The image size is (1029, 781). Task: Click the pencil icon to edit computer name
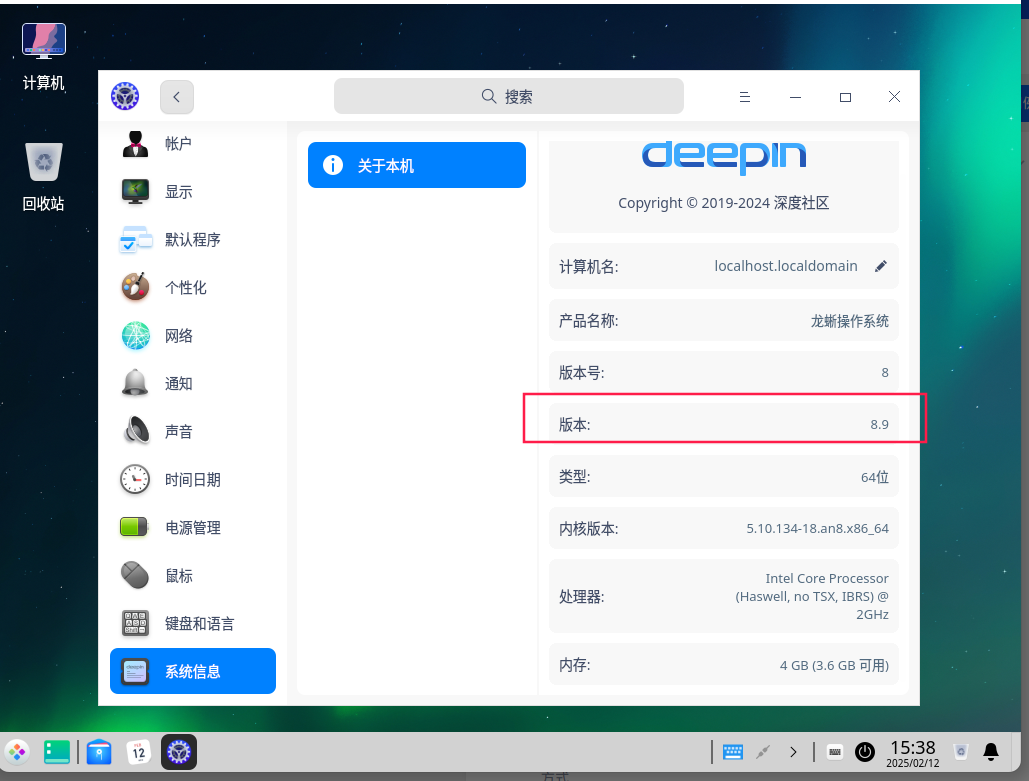pos(881,266)
